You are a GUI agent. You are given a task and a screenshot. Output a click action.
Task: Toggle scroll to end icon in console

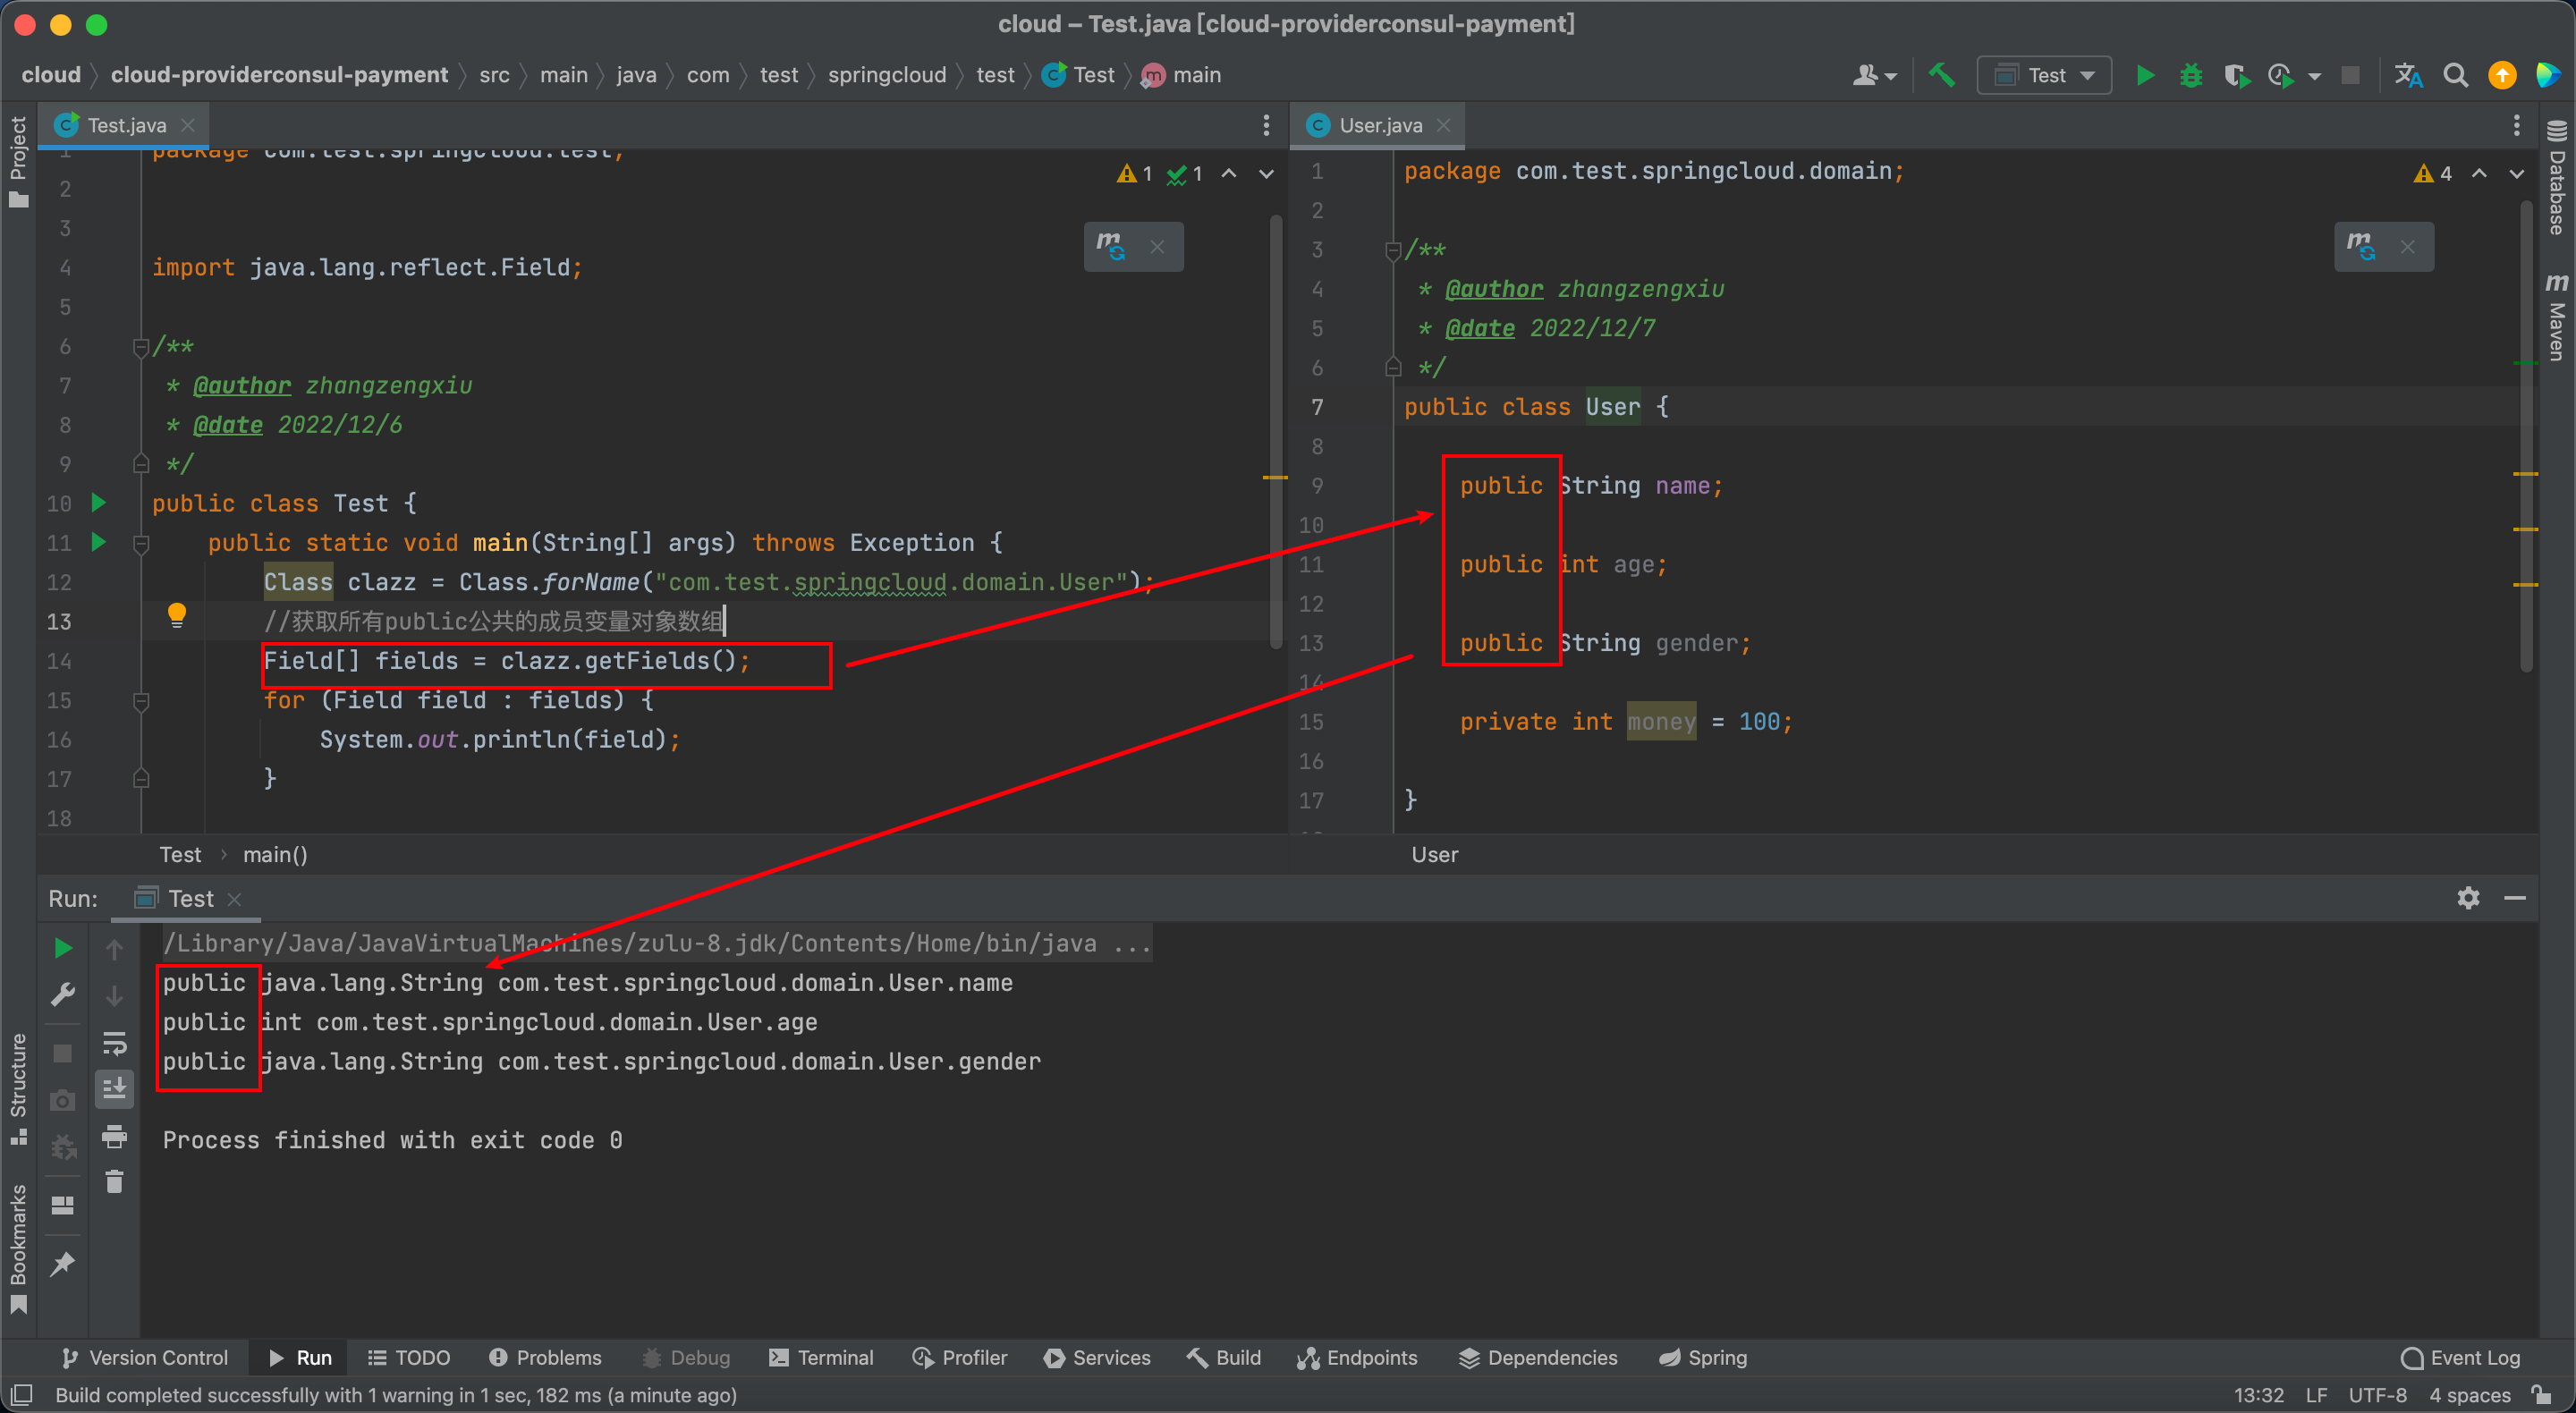[x=114, y=1088]
